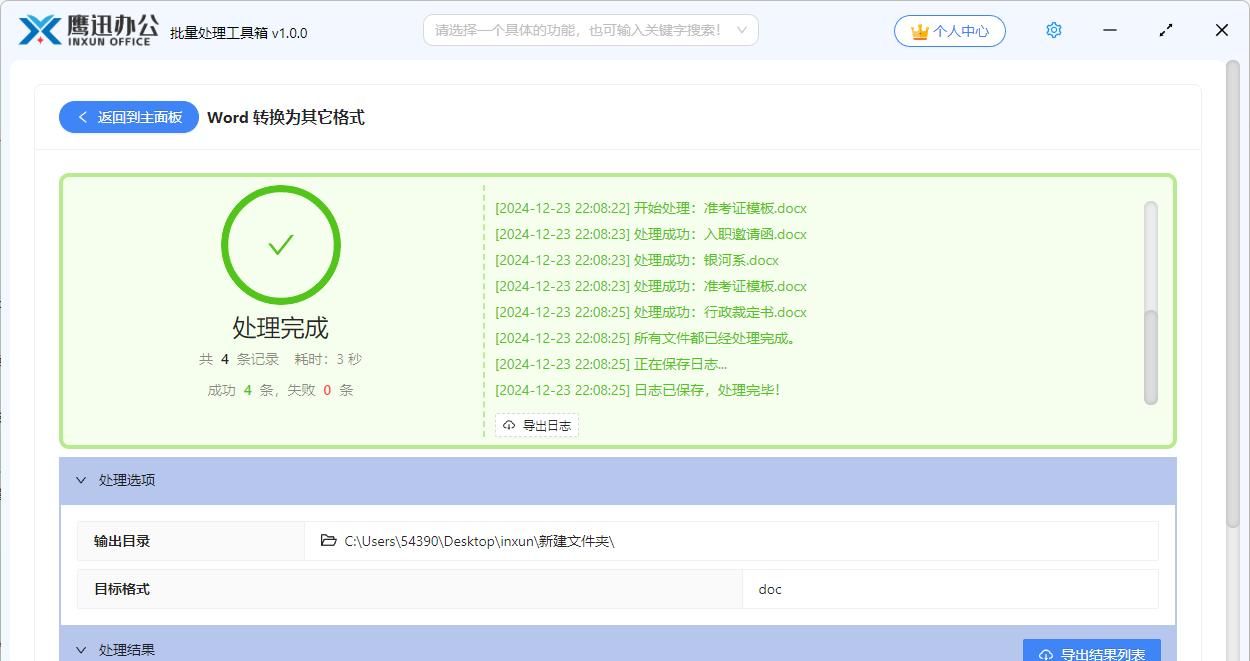Click the 个人中心 button
Viewport: 1250px width, 661px height.
click(949, 31)
